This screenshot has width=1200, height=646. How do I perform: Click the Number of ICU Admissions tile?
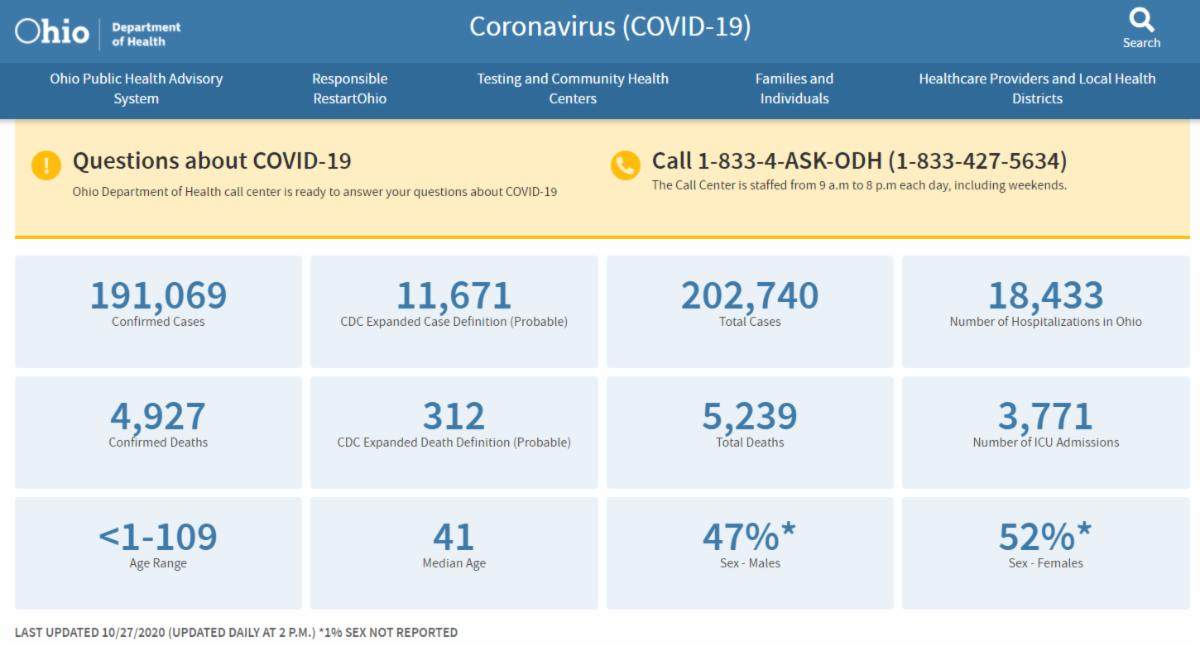point(1045,431)
